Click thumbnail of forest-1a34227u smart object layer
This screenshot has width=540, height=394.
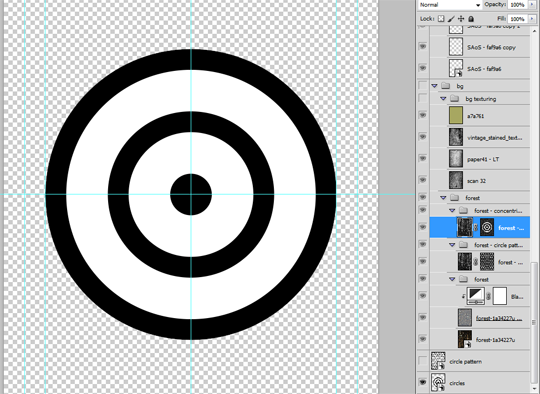[x=465, y=339]
